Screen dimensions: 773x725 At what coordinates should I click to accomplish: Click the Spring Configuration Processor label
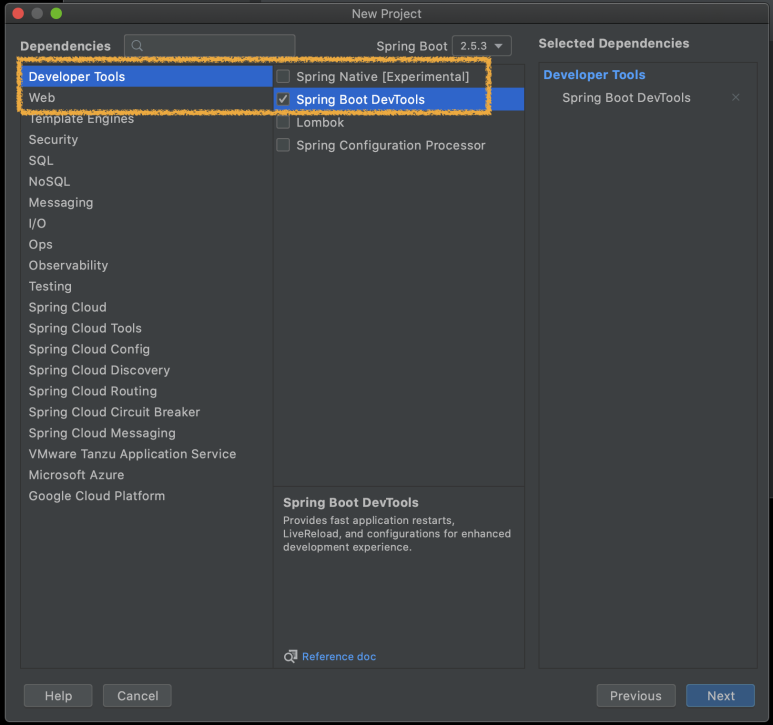point(390,145)
